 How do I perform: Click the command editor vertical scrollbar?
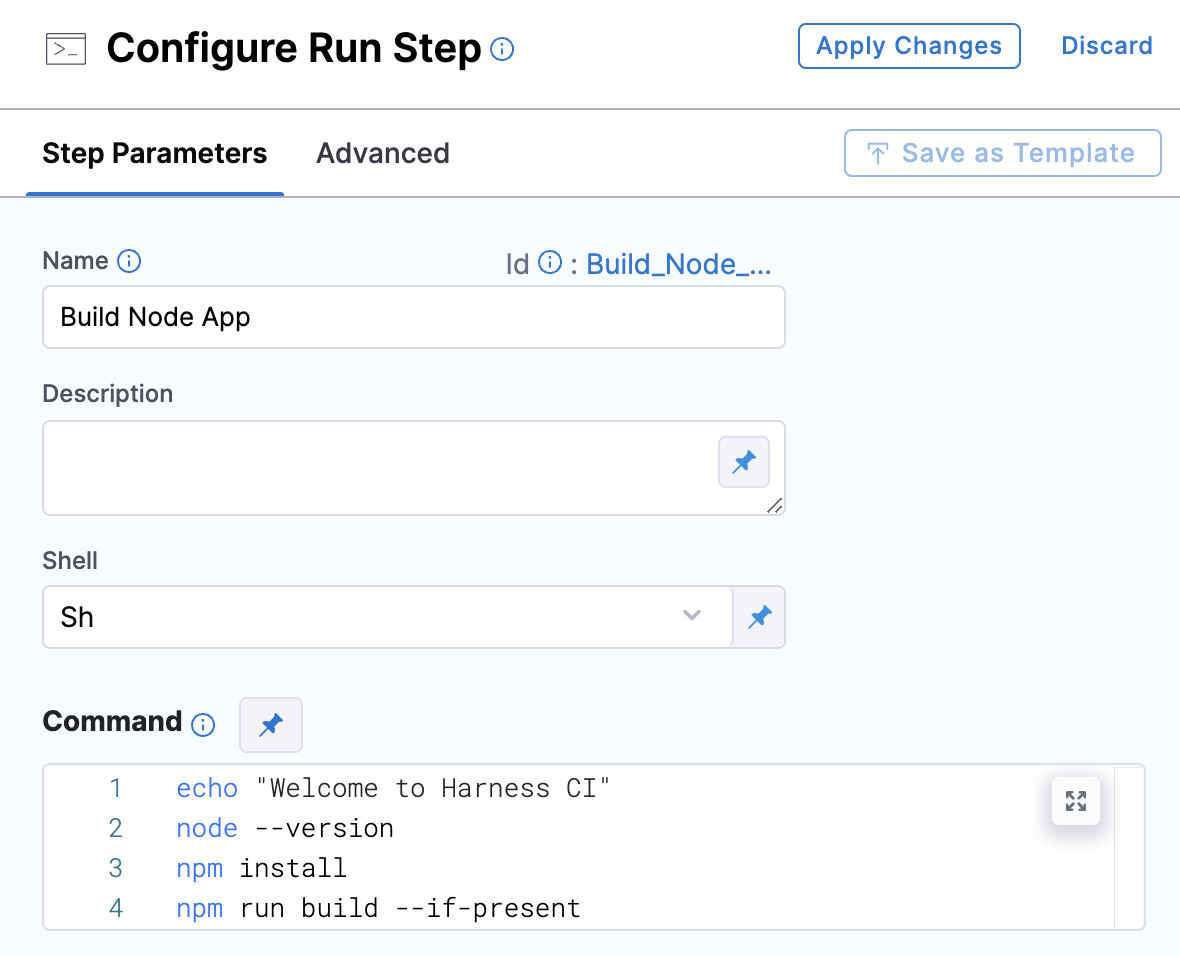pyautogui.click(x=1129, y=847)
